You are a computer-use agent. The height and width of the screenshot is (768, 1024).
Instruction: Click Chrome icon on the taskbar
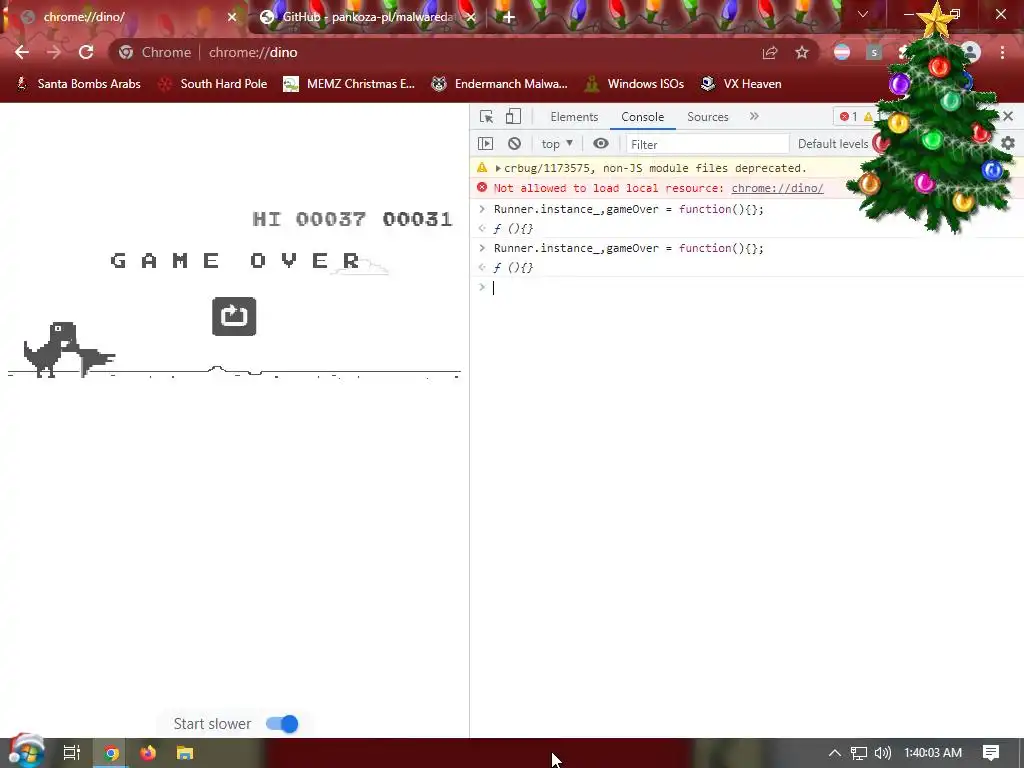pos(111,753)
